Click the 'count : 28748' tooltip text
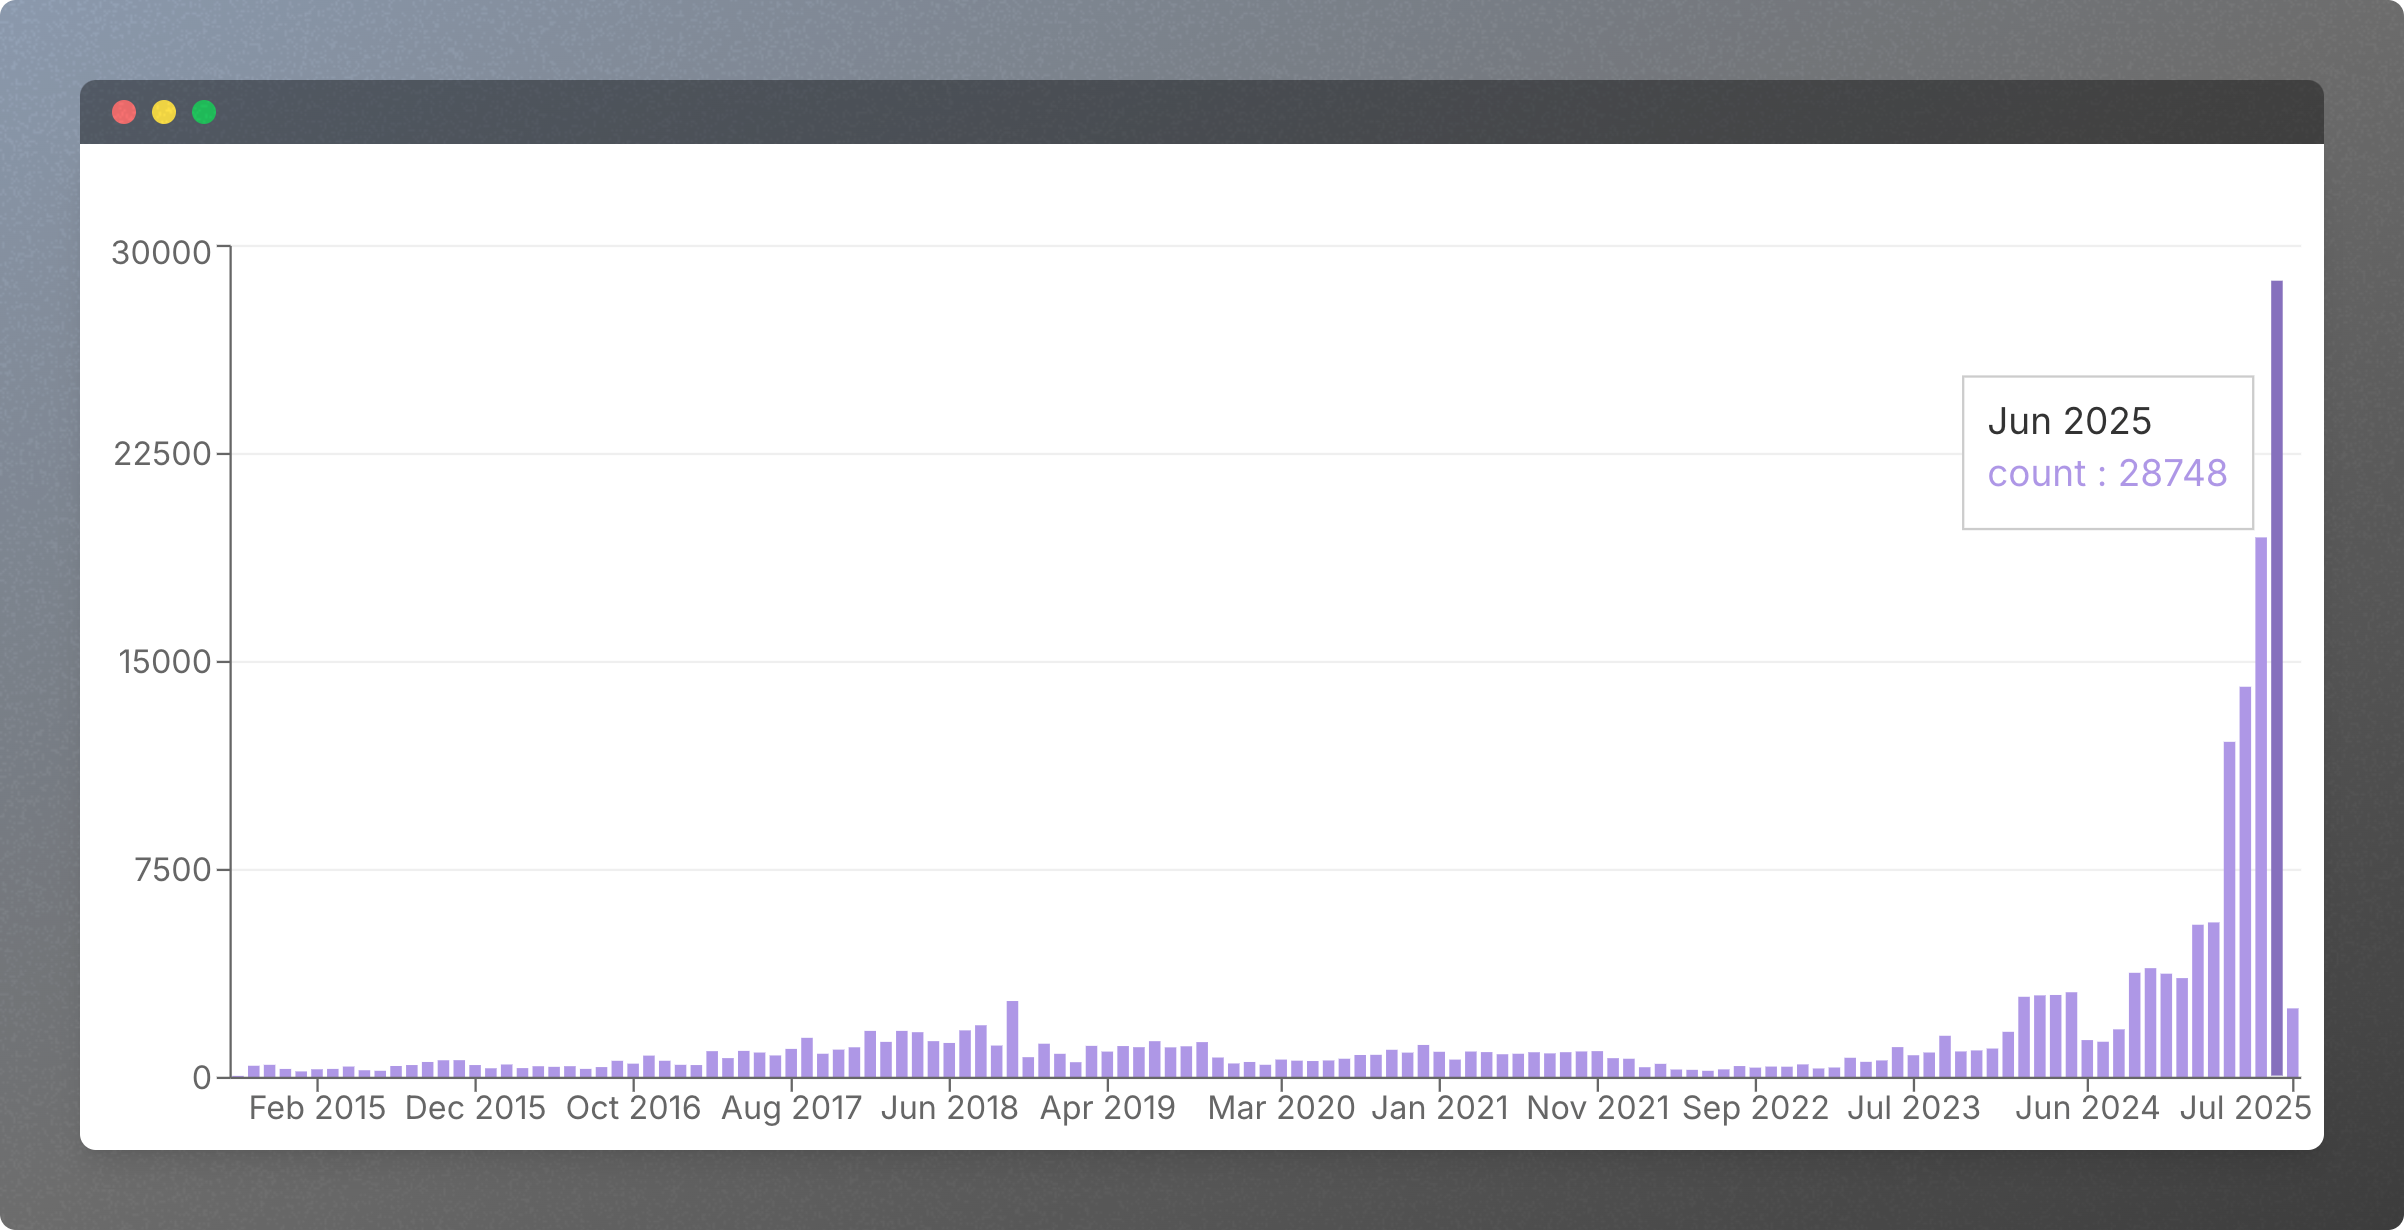This screenshot has width=2404, height=1230. 2107,473
